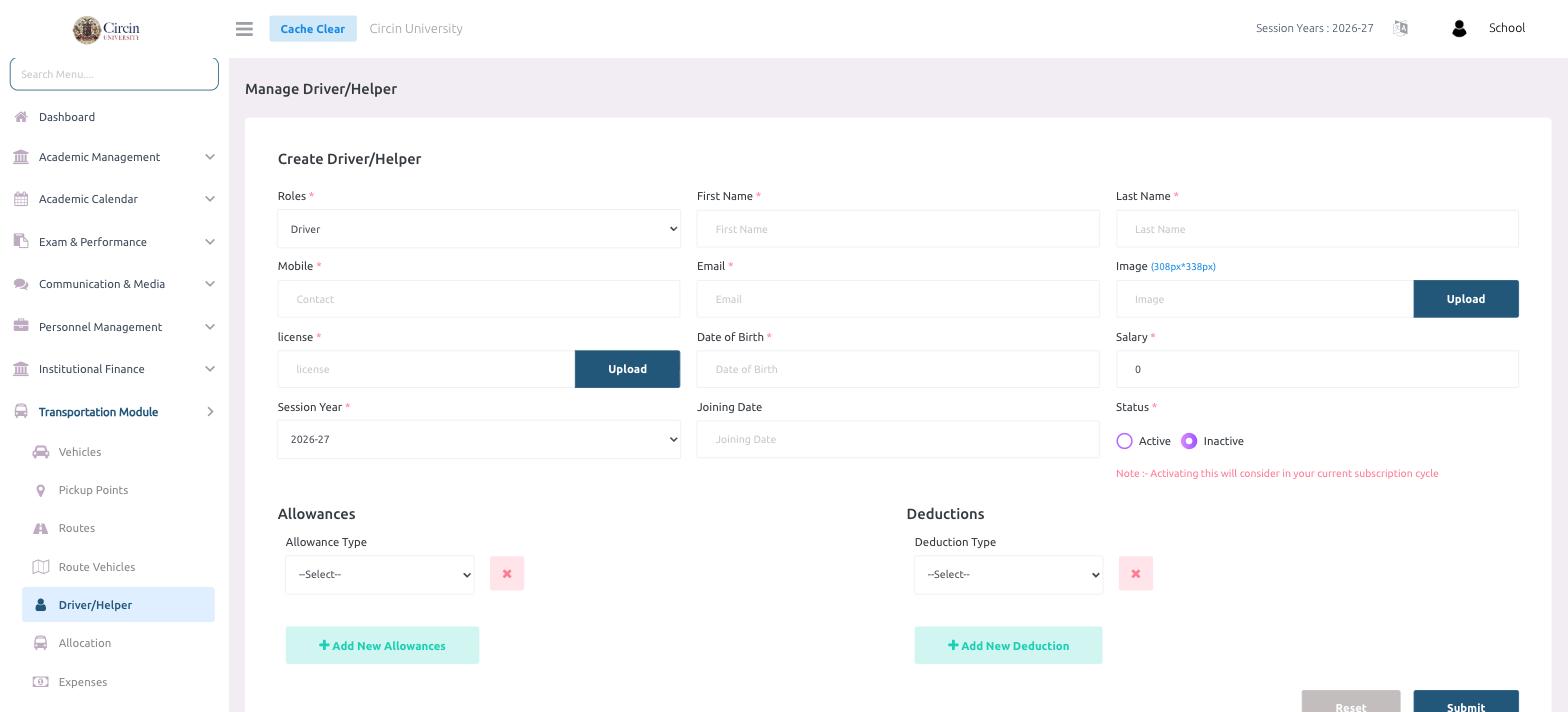Expand Communication & Media chevron
Viewport: 1568px width, 712px height.
pos(210,284)
